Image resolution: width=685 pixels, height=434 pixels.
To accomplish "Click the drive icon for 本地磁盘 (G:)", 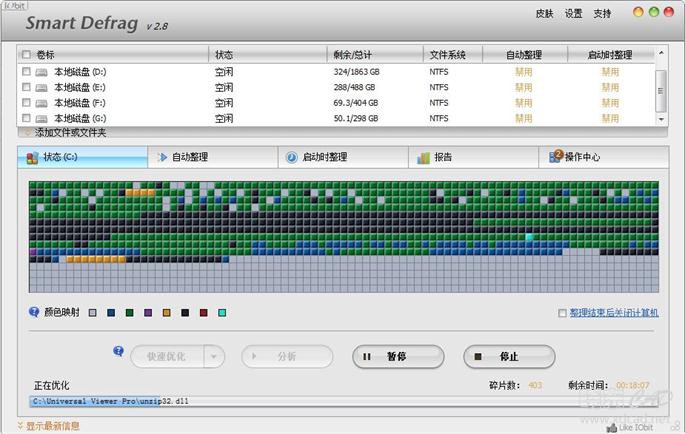I will [42, 118].
